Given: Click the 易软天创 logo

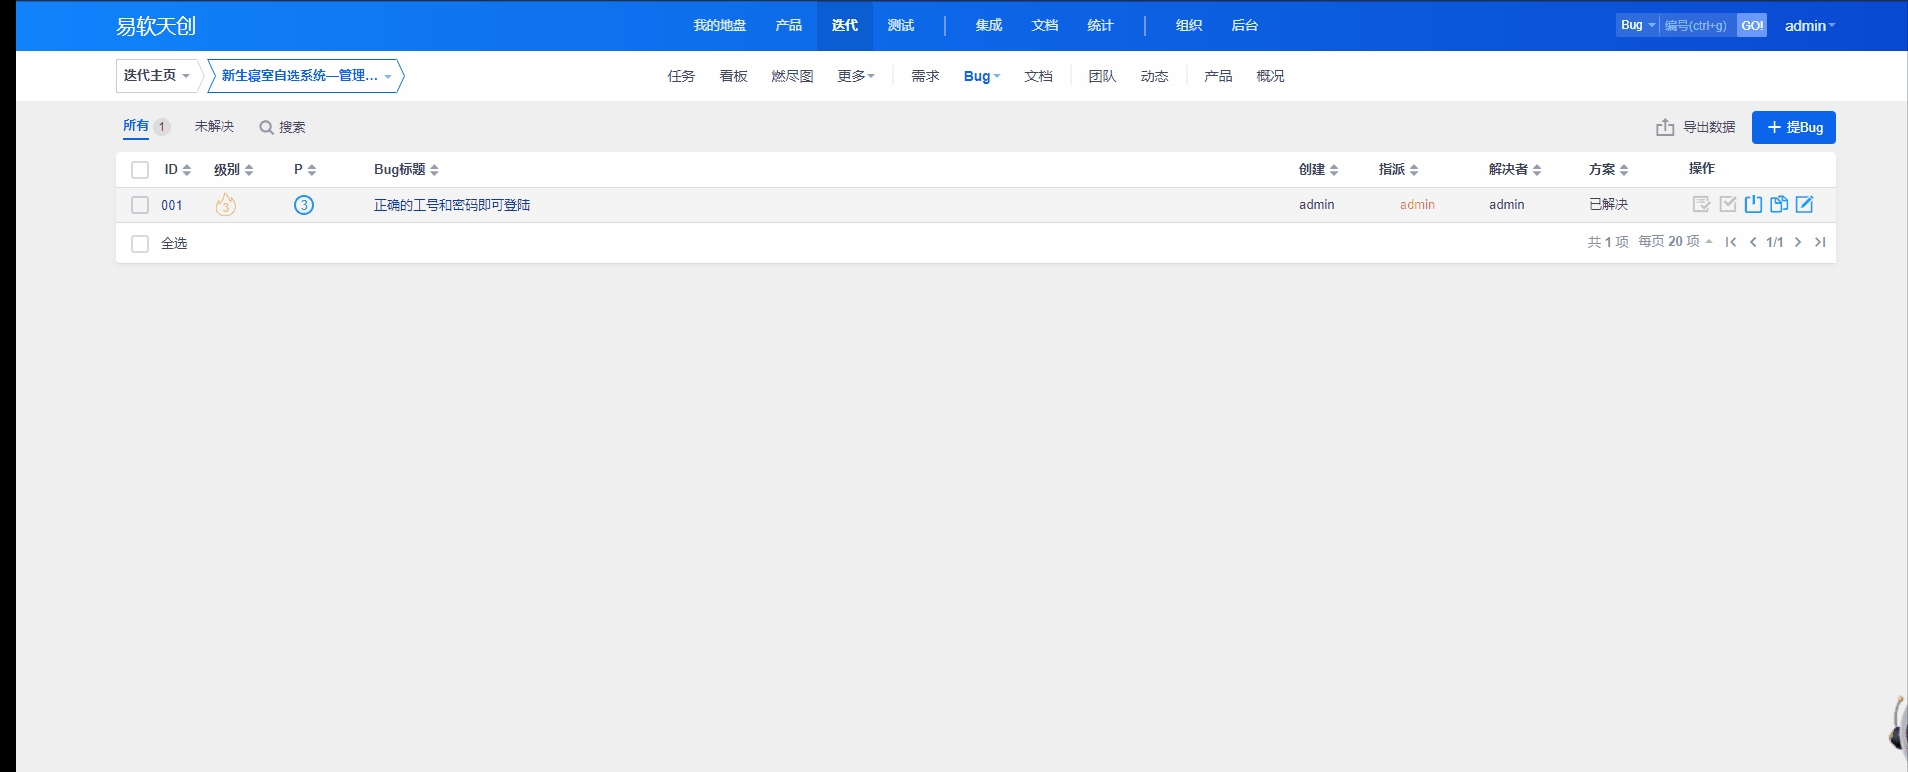Looking at the screenshot, I should [x=156, y=26].
